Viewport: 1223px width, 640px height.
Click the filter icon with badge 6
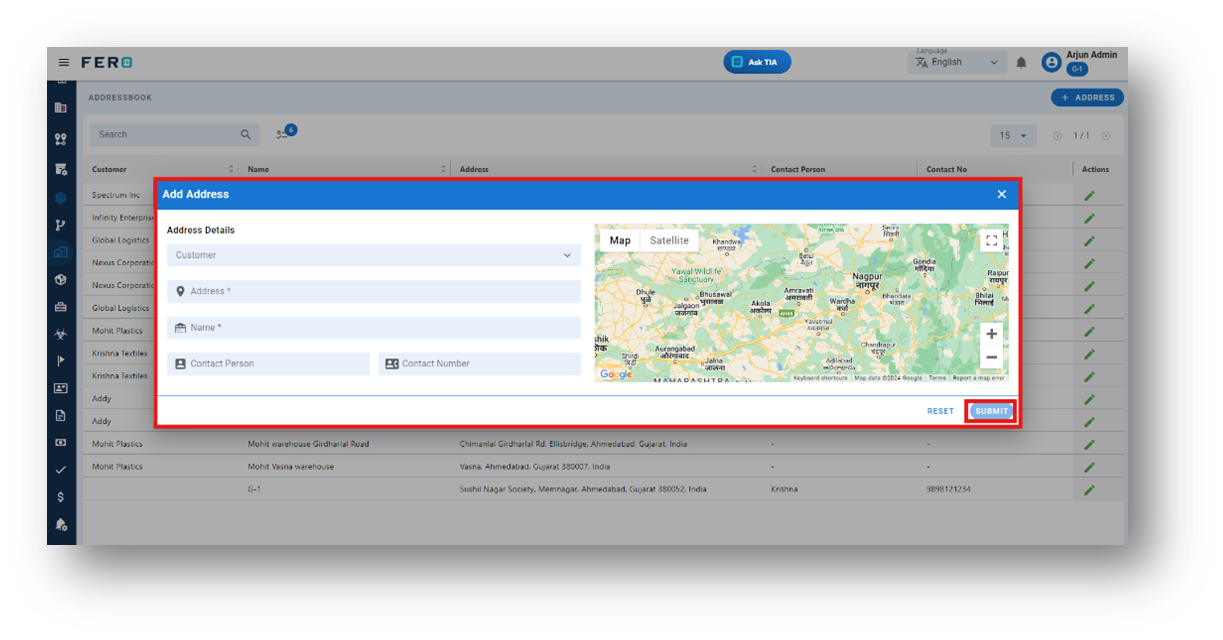pyautogui.click(x=284, y=134)
